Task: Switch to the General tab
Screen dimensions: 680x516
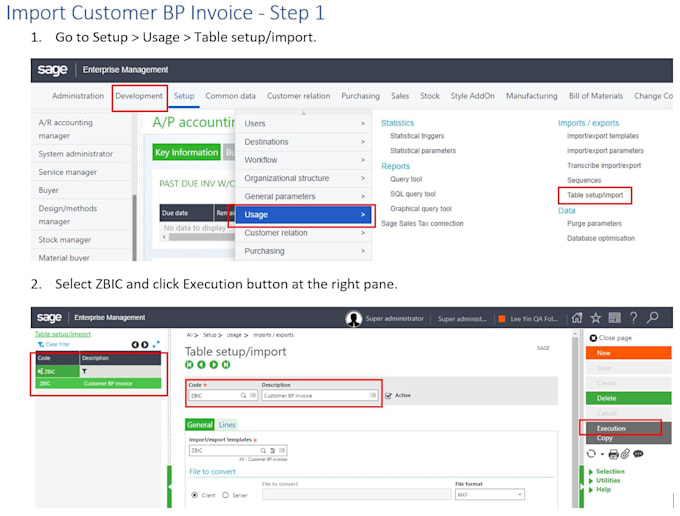Action: 199,425
